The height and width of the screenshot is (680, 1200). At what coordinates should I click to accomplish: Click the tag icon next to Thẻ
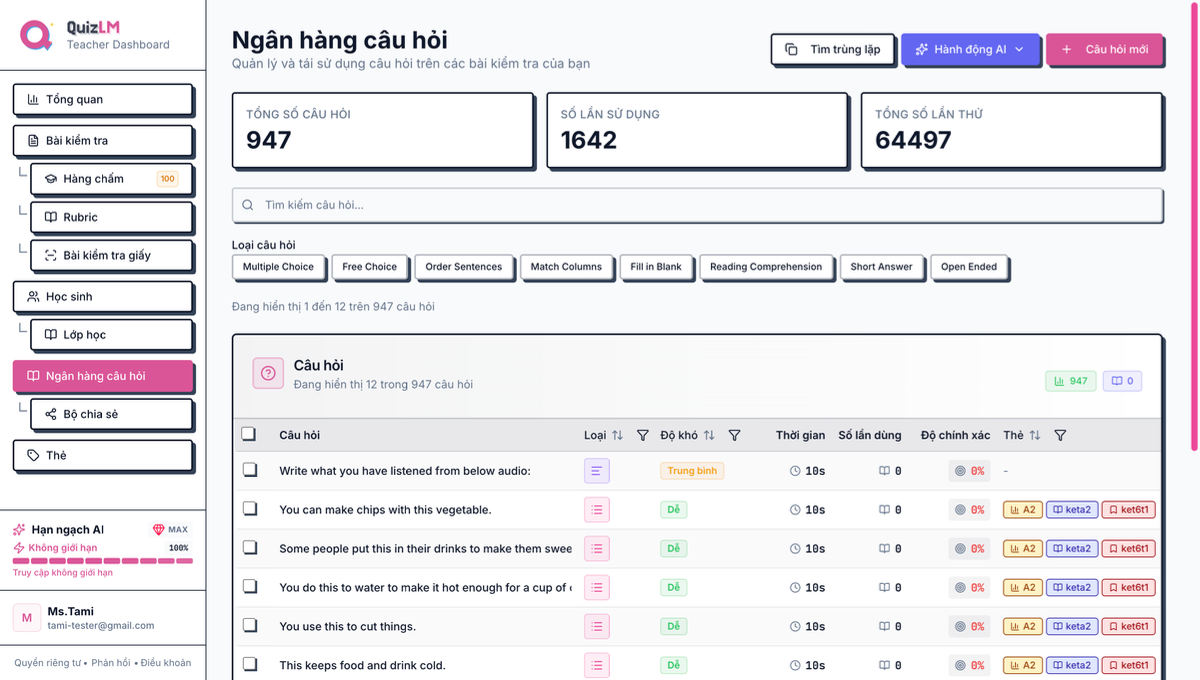pyautogui.click(x=31, y=455)
